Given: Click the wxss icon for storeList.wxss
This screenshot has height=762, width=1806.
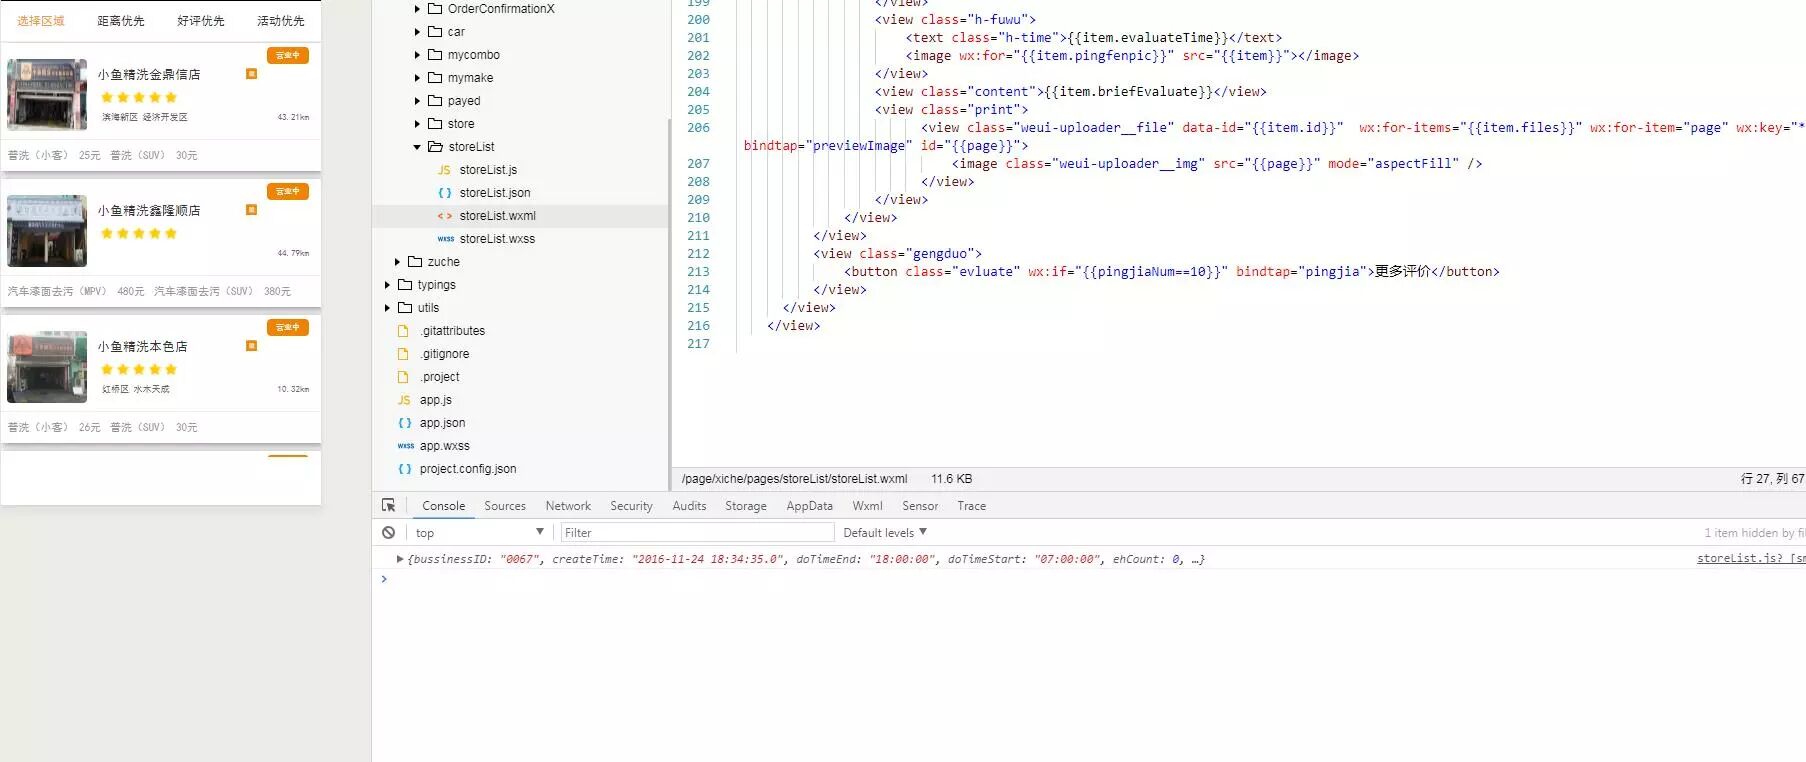Looking at the screenshot, I should point(446,239).
